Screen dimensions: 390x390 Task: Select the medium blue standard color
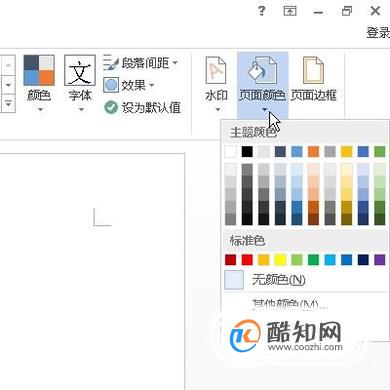pyautogui.click(x=347, y=260)
